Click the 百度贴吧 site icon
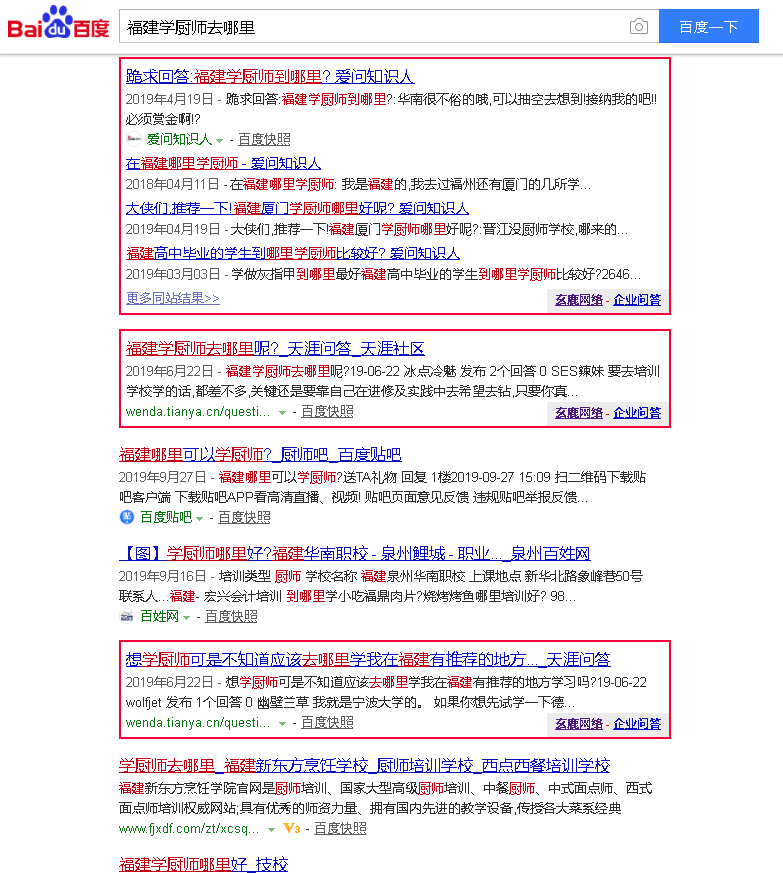This screenshot has width=783, height=873. click(127, 517)
